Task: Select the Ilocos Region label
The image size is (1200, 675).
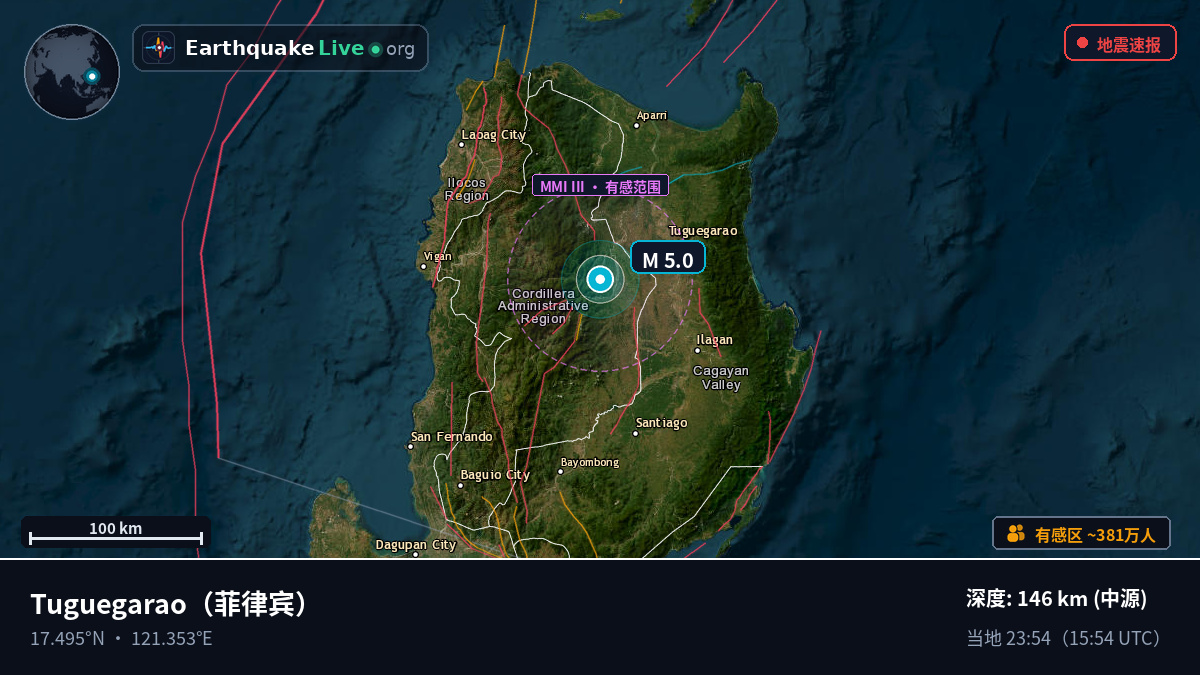Action: 467,189
